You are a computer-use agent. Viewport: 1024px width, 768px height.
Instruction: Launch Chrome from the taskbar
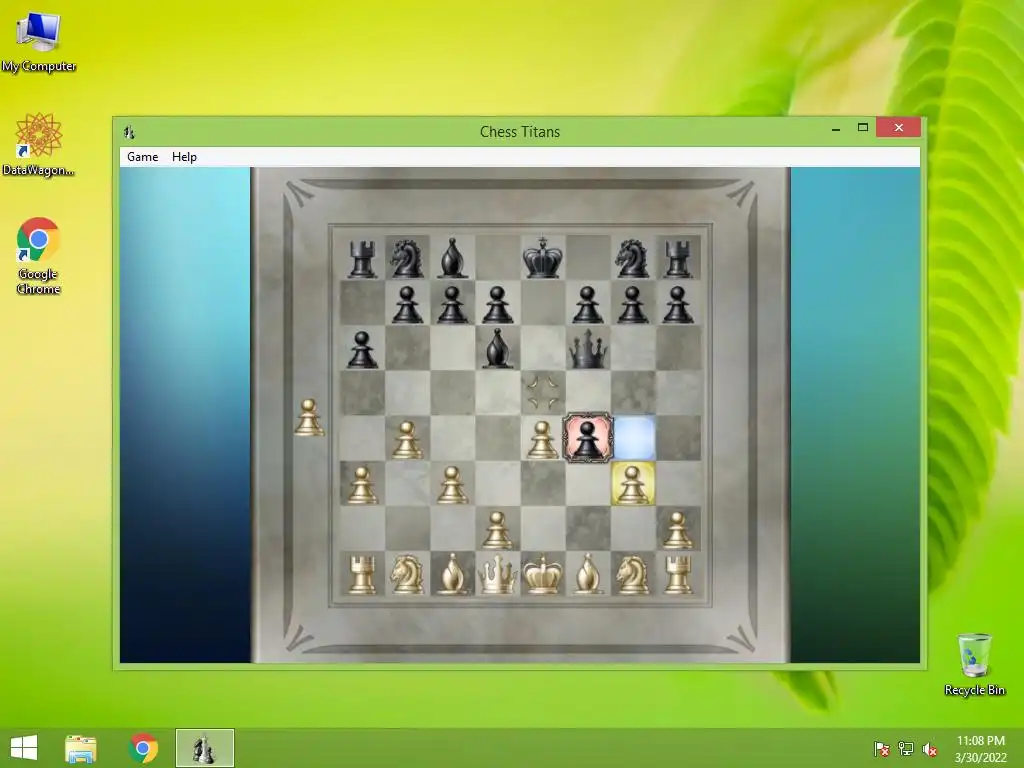tap(143, 748)
